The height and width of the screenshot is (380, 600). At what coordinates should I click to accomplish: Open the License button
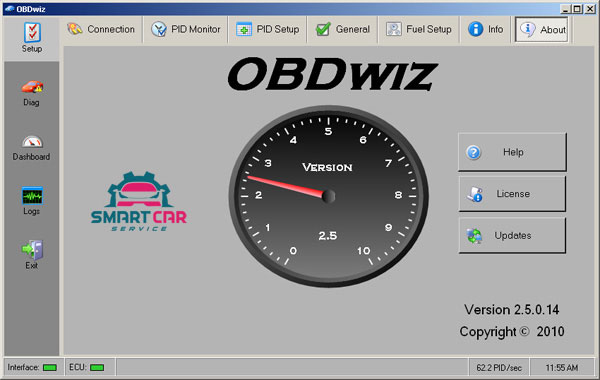512,194
